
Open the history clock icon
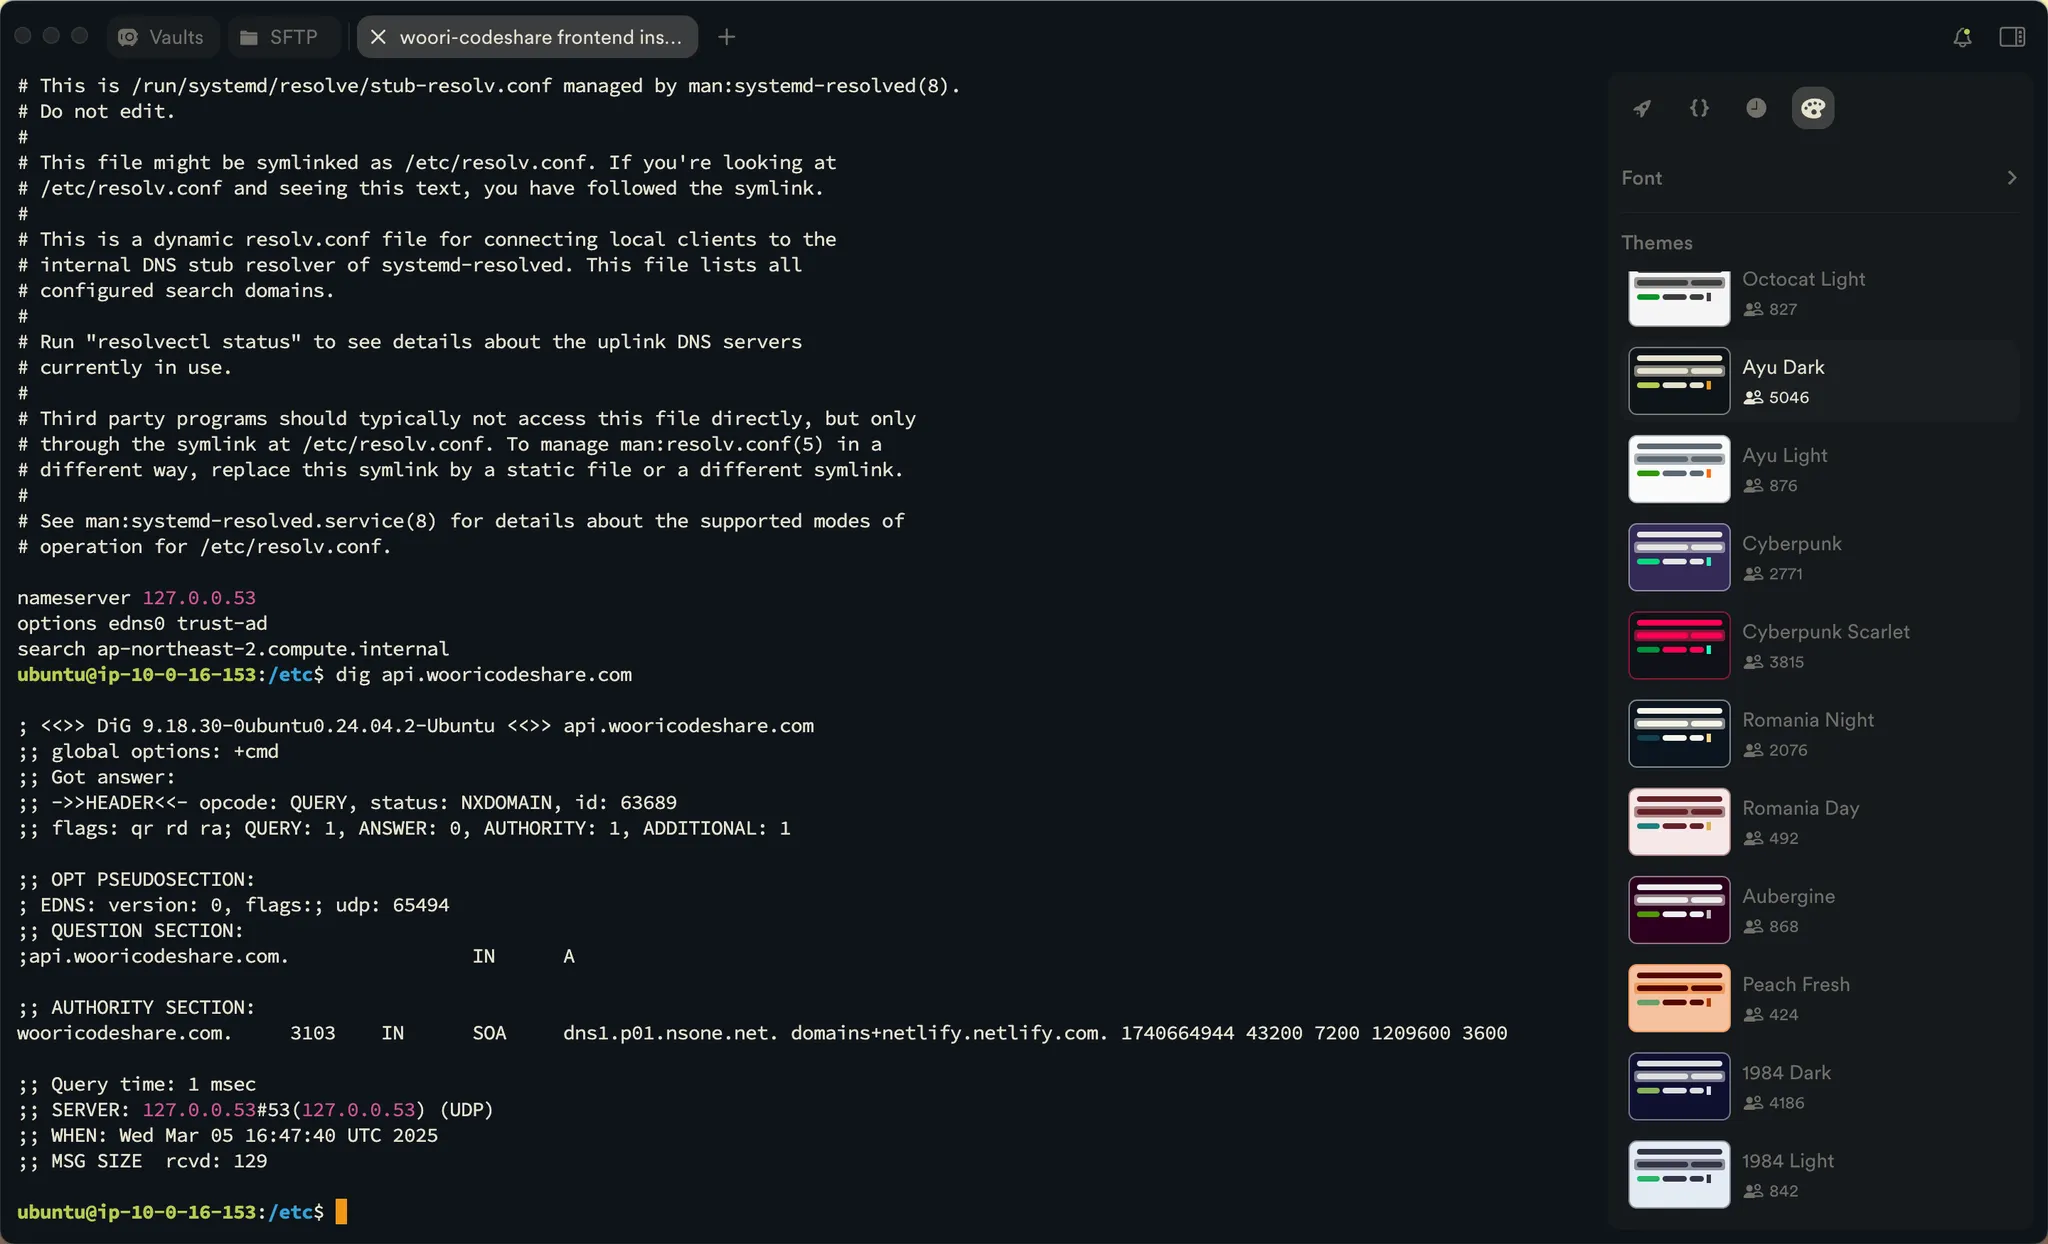[1756, 108]
